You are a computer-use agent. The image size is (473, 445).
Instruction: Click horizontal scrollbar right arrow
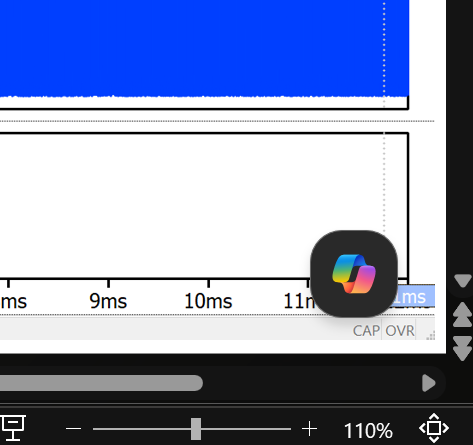click(x=429, y=383)
